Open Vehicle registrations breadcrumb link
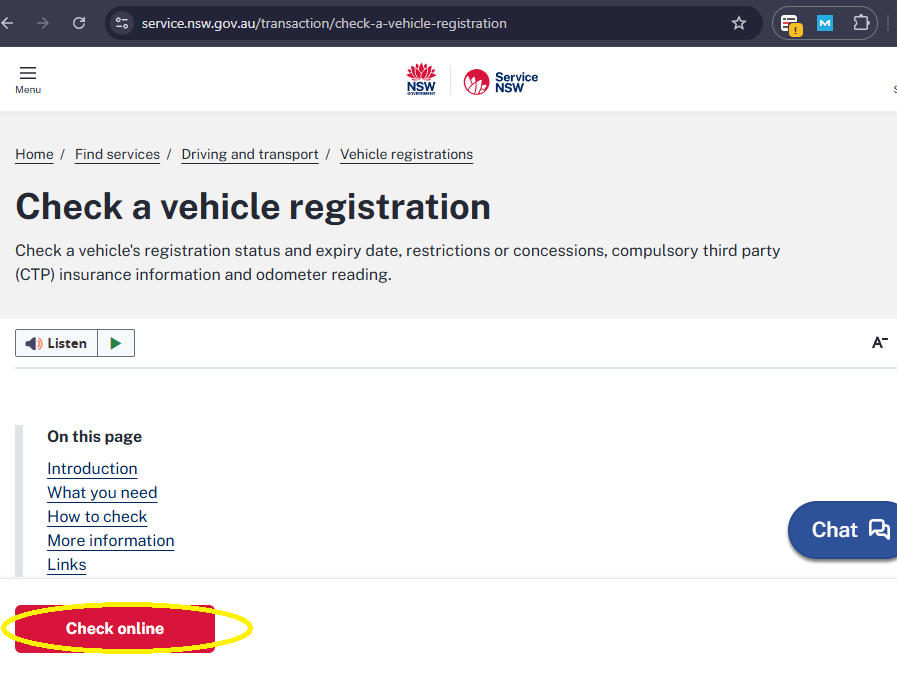The width and height of the screenshot is (897, 674). pyautogui.click(x=406, y=154)
